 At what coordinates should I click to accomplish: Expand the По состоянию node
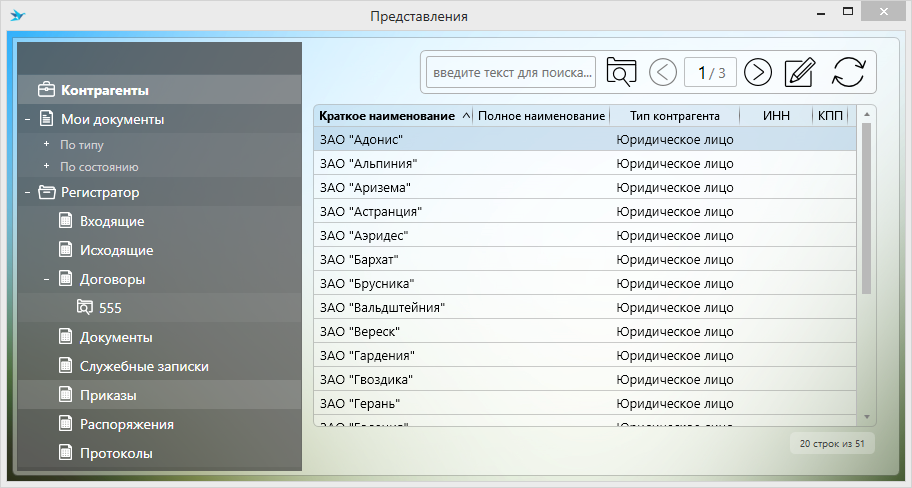point(46,167)
